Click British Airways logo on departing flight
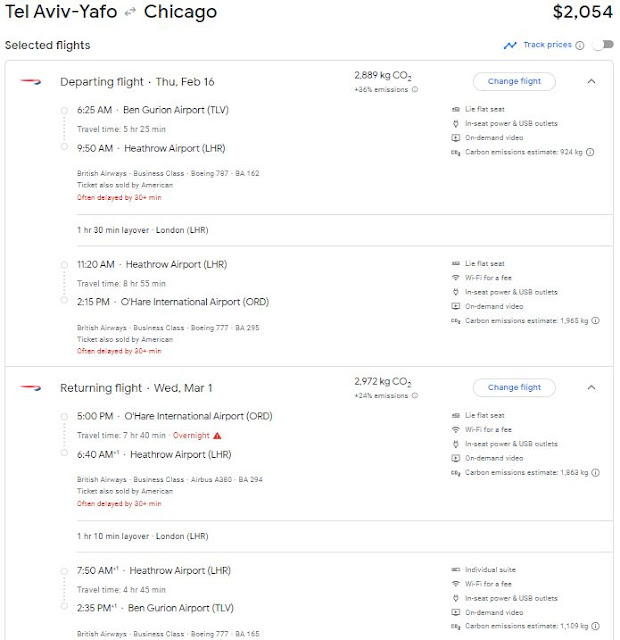This screenshot has width=620, height=640. [30, 81]
